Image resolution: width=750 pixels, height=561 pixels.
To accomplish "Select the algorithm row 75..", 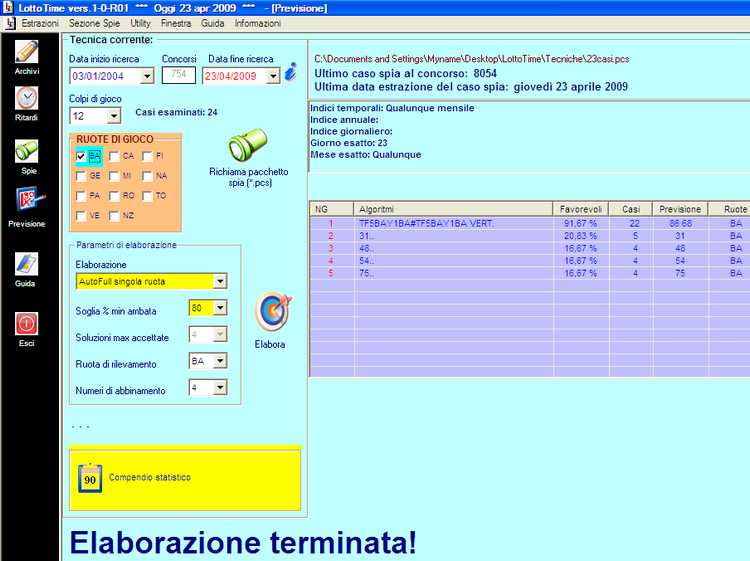I will (530, 273).
